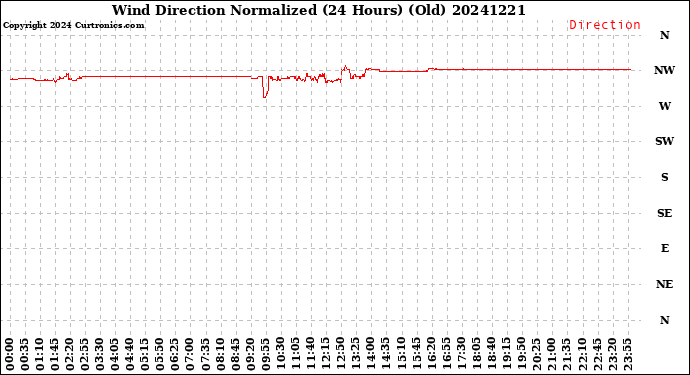The width and height of the screenshot is (690, 375).
Task: Click the '05:50' time label
Action: click(160, 354)
